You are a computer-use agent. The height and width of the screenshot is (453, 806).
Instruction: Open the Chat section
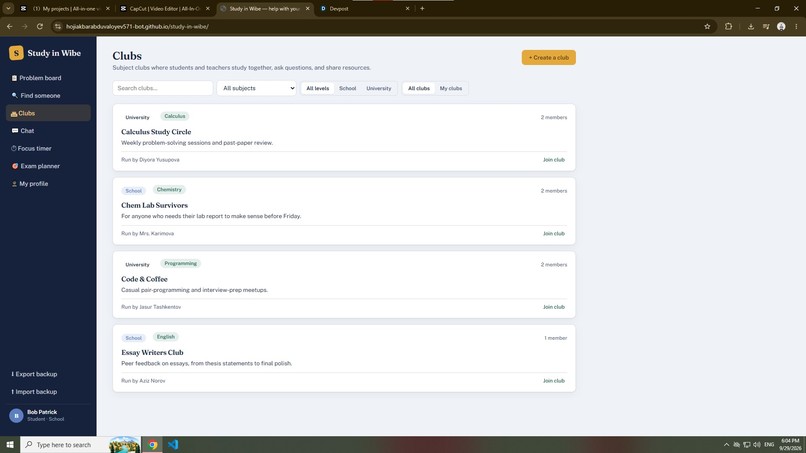pos(48,131)
